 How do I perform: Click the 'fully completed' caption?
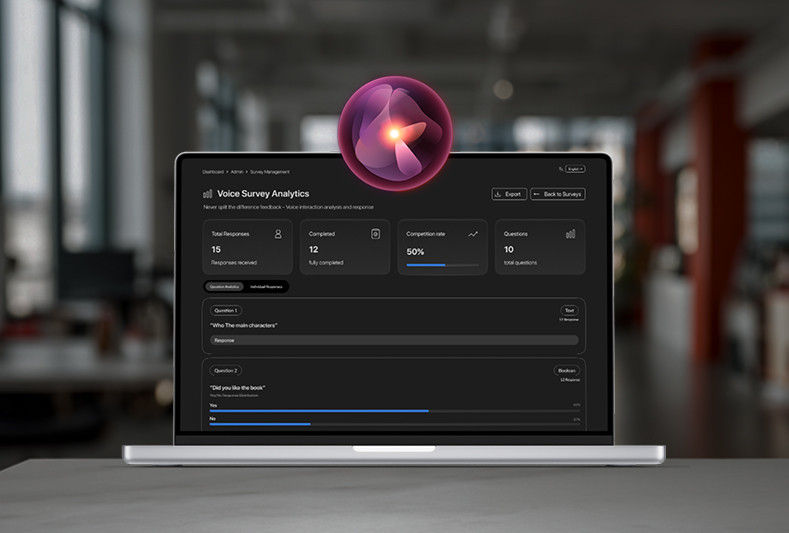click(326, 263)
